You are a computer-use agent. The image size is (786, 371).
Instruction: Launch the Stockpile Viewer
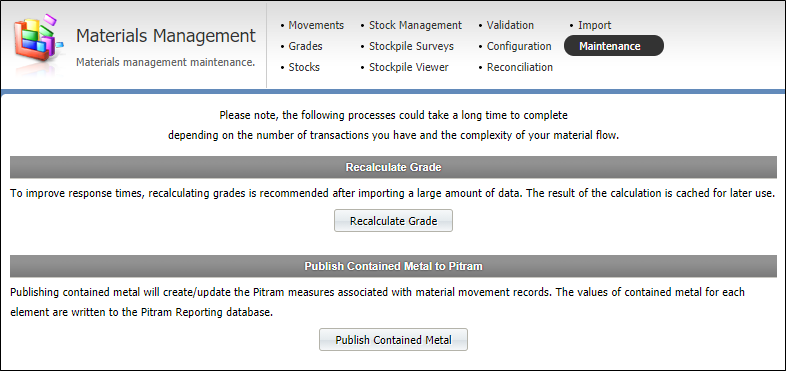pyautogui.click(x=409, y=67)
